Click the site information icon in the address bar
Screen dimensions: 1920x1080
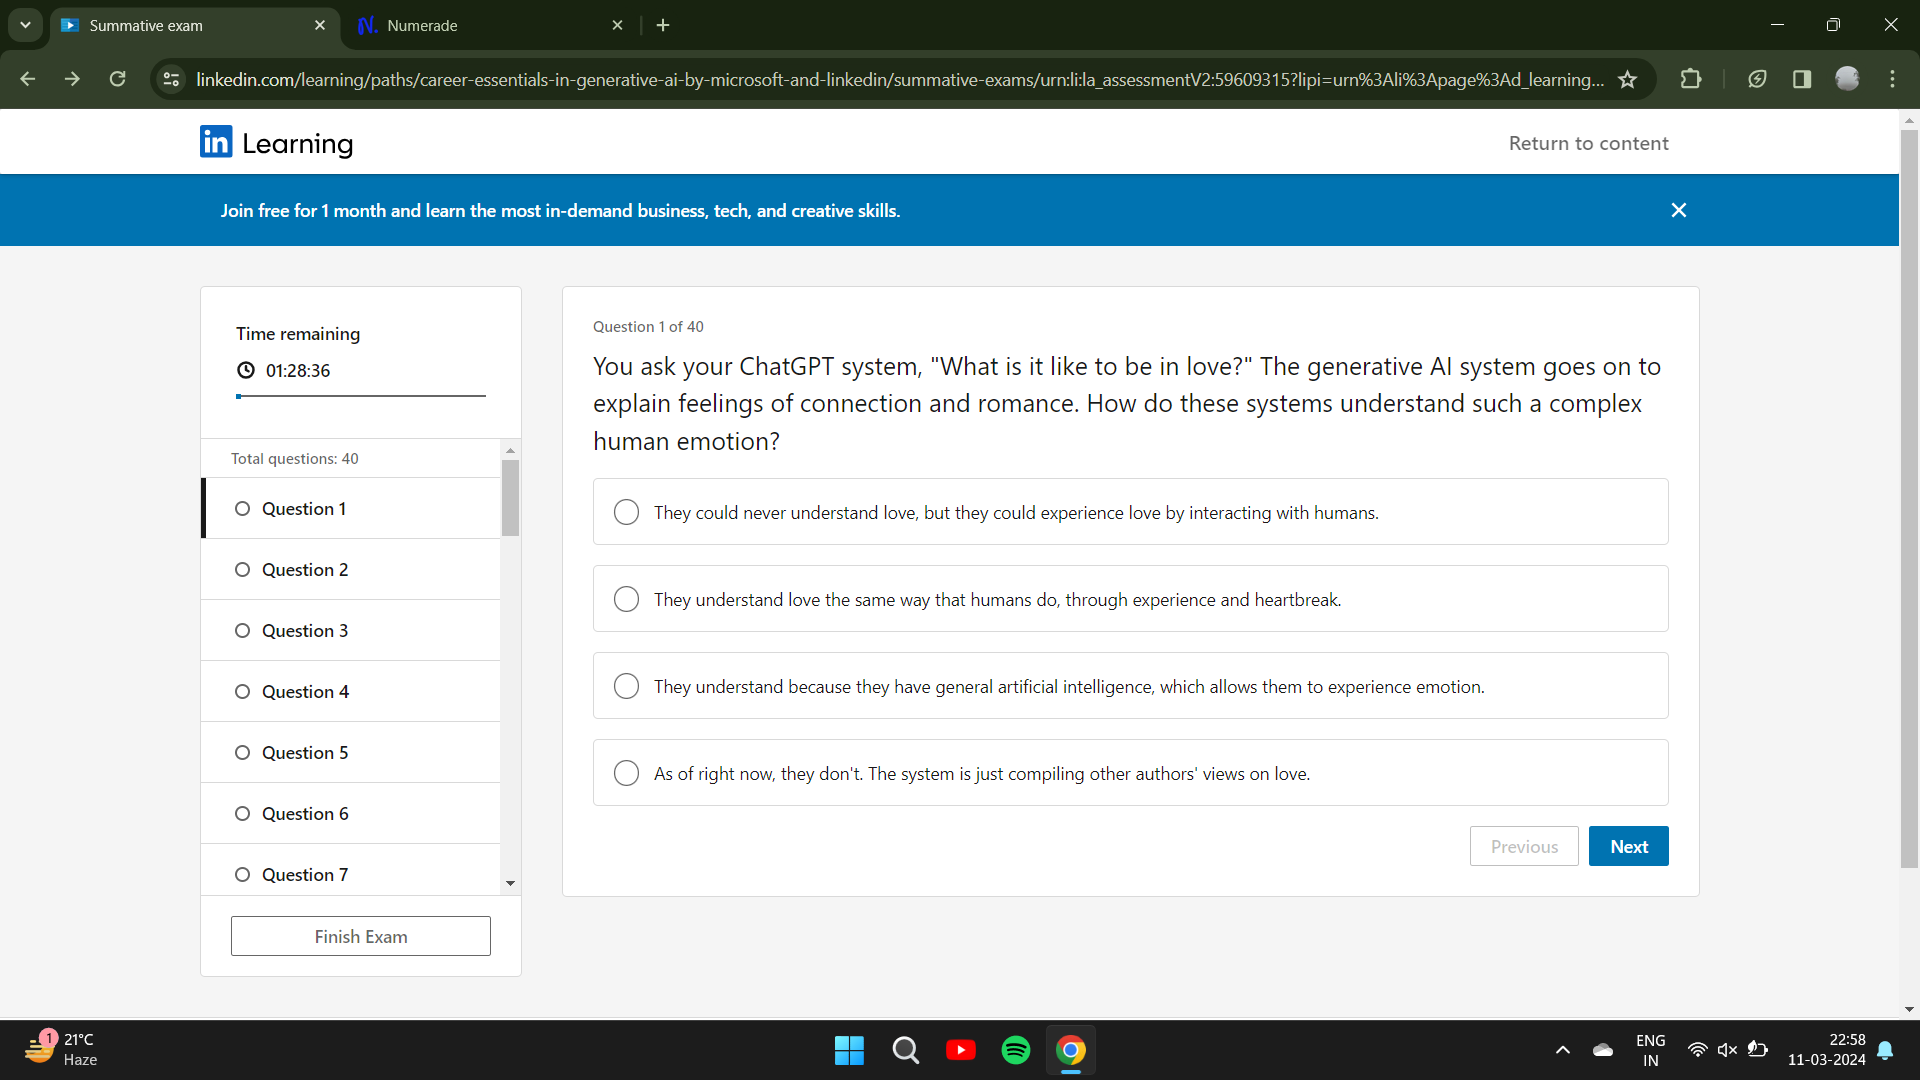(172, 79)
